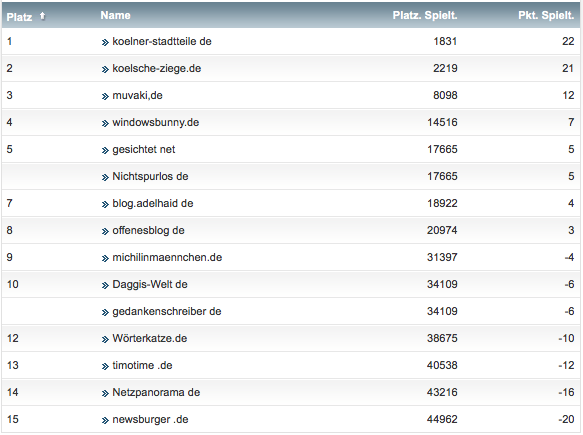583x435 pixels.
Task: Click arrow icon before newsburger .de
Action: 105,420
